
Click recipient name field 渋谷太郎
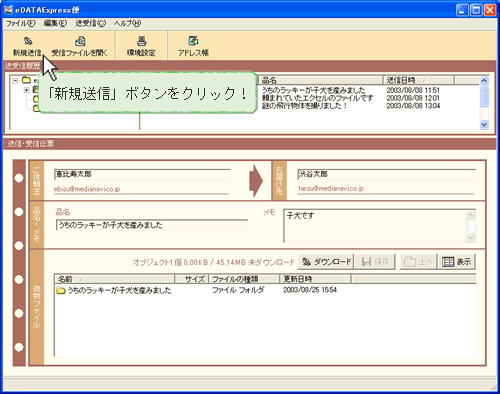[x=386, y=174]
